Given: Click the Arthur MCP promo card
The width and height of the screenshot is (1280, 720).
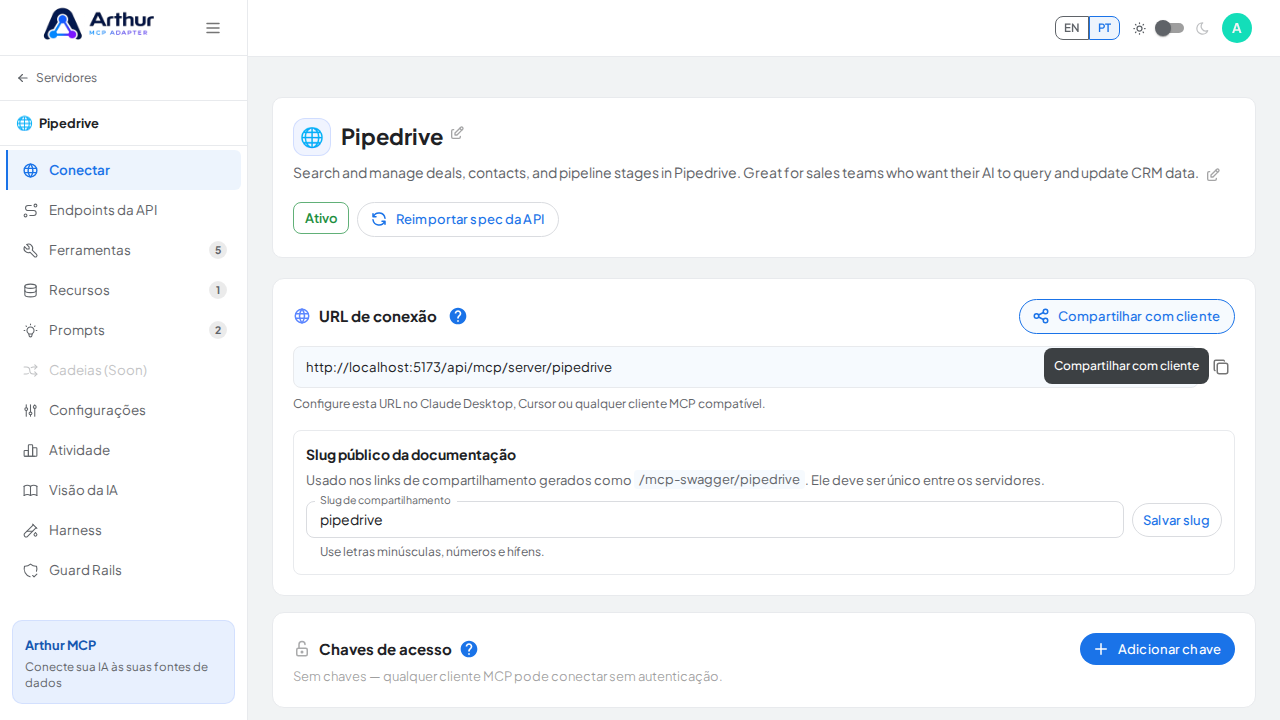Looking at the screenshot, I should click(123, 662).
